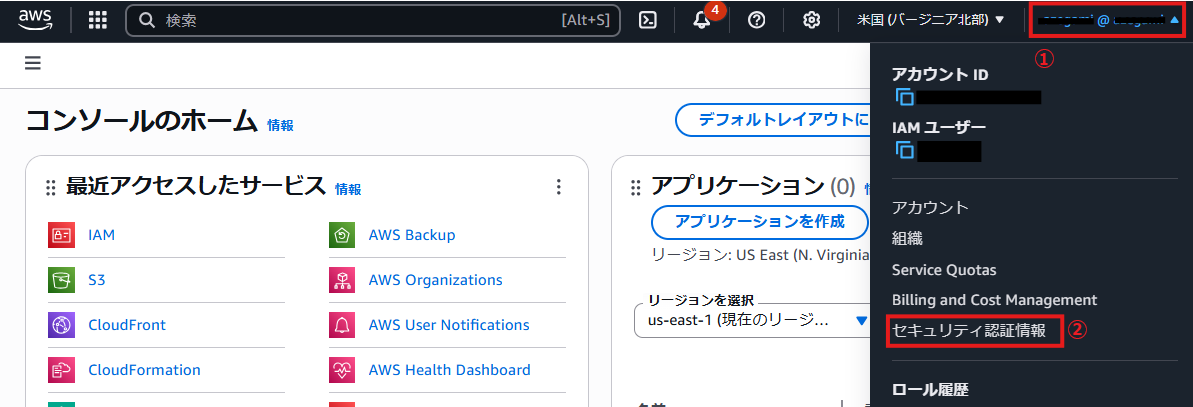Open the notifications bell

click(702, 21)
